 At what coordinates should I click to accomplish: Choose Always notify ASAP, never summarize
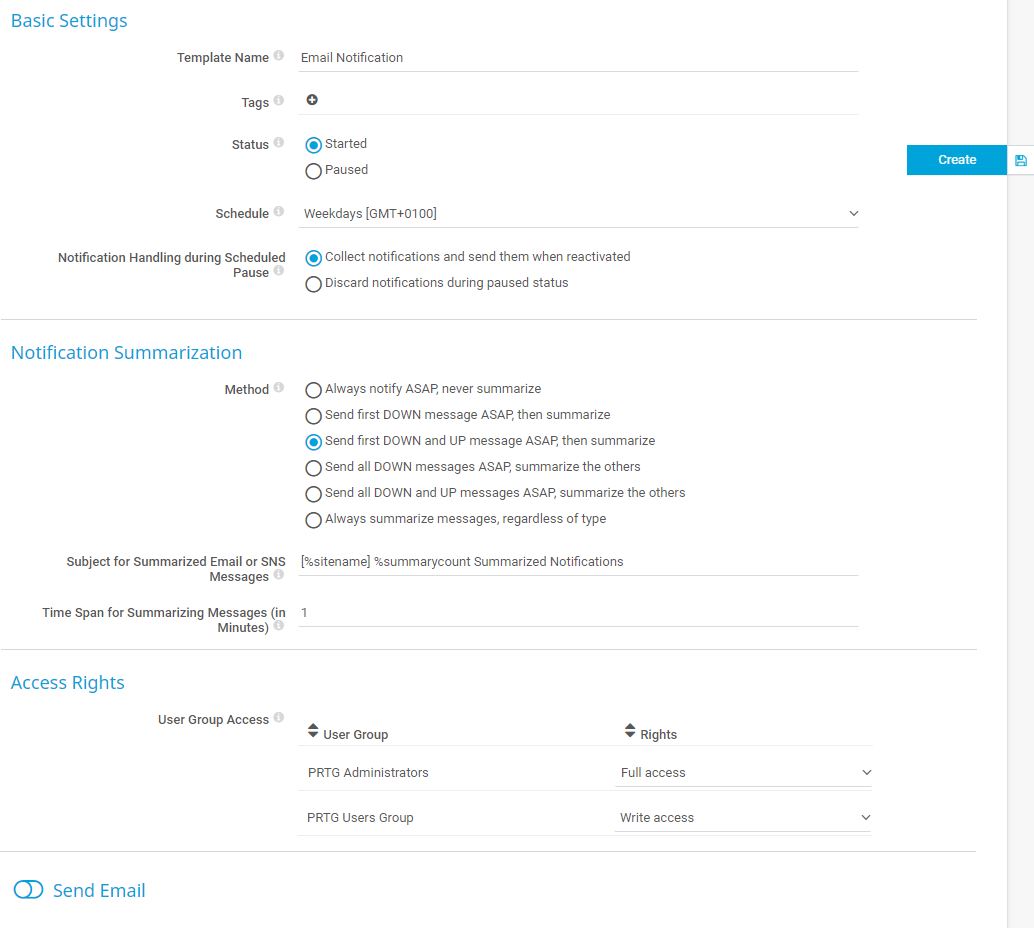(314, 390)
